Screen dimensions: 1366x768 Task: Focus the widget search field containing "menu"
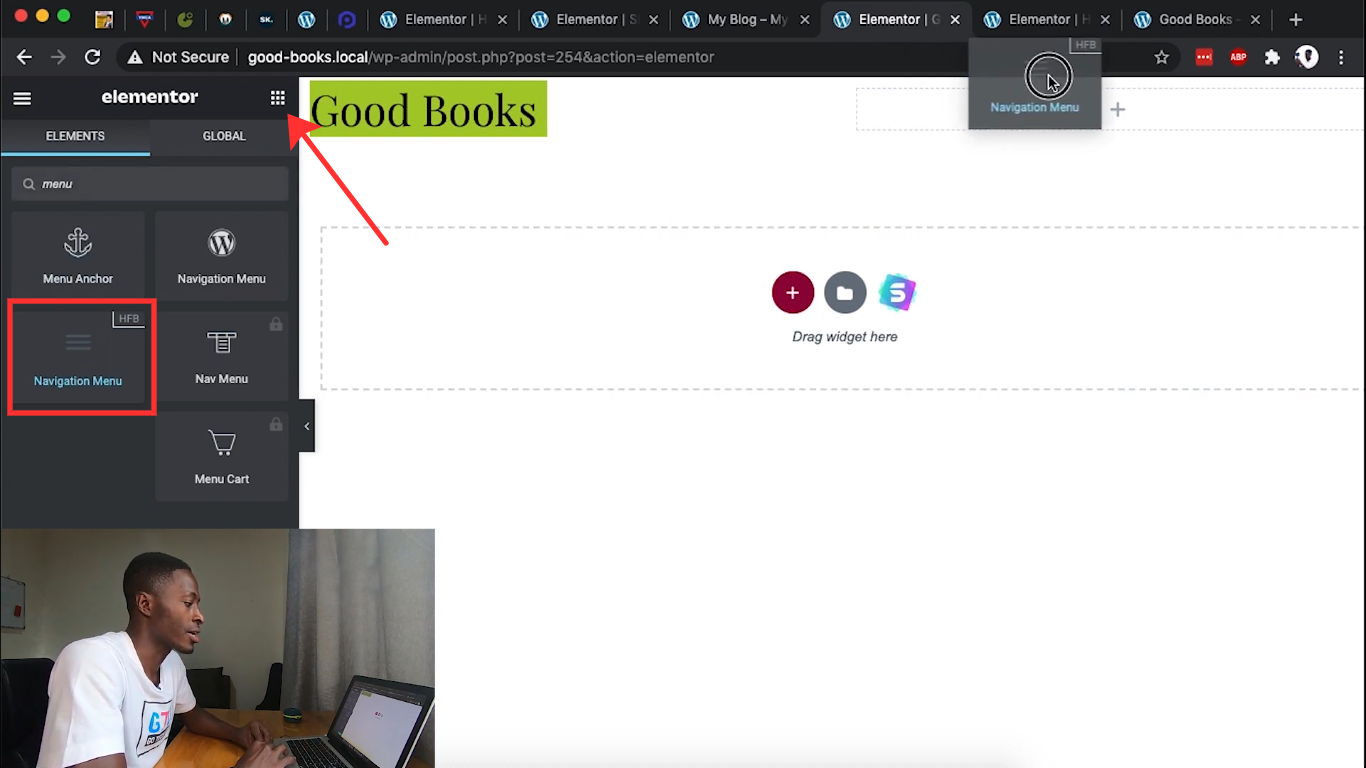pyautogui.click(x=150, y=184)
